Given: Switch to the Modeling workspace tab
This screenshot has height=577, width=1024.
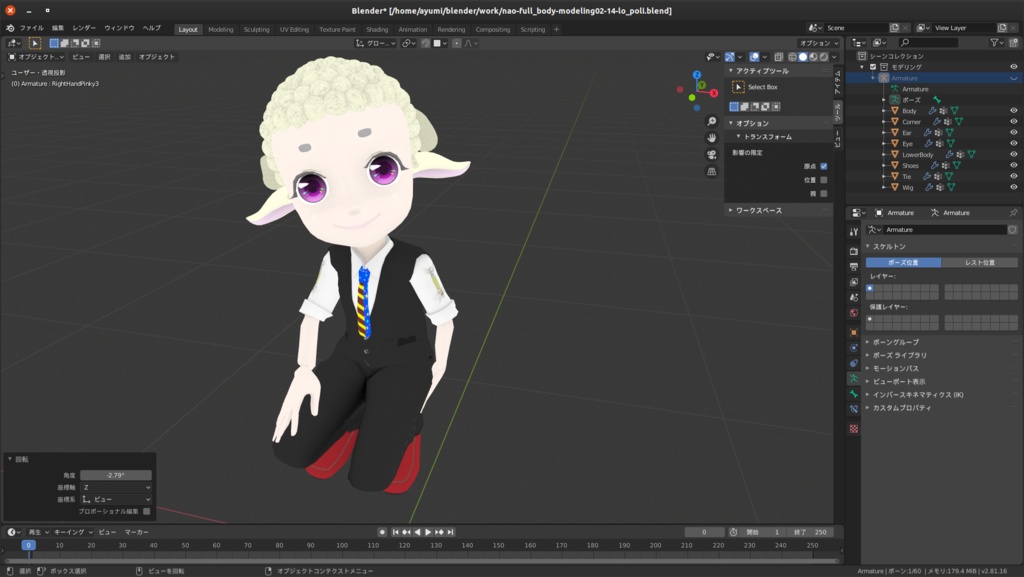Looking at the screenshot, I should (222, 29).
